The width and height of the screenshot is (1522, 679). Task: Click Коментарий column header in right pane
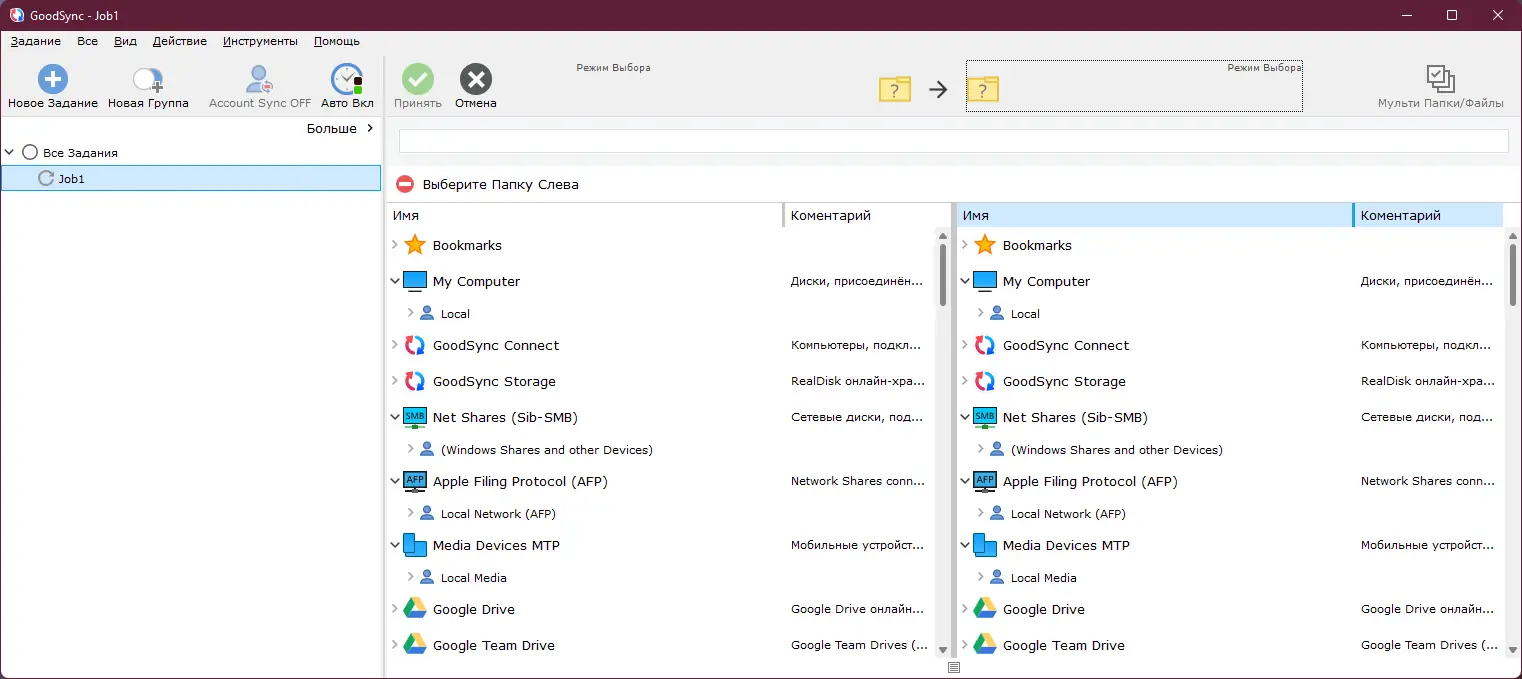point(1429,215)
